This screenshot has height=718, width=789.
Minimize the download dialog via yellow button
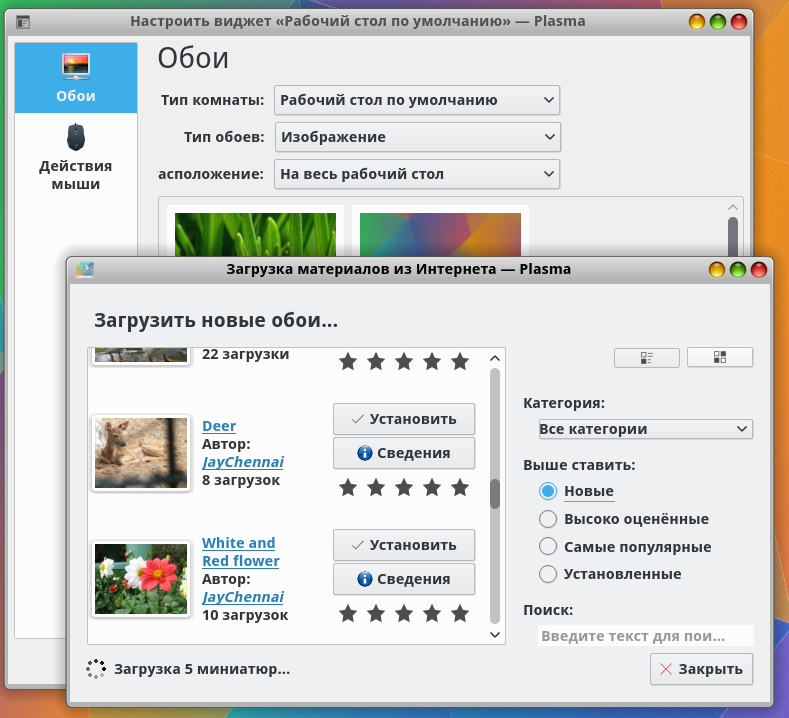(x=717, y=270)
